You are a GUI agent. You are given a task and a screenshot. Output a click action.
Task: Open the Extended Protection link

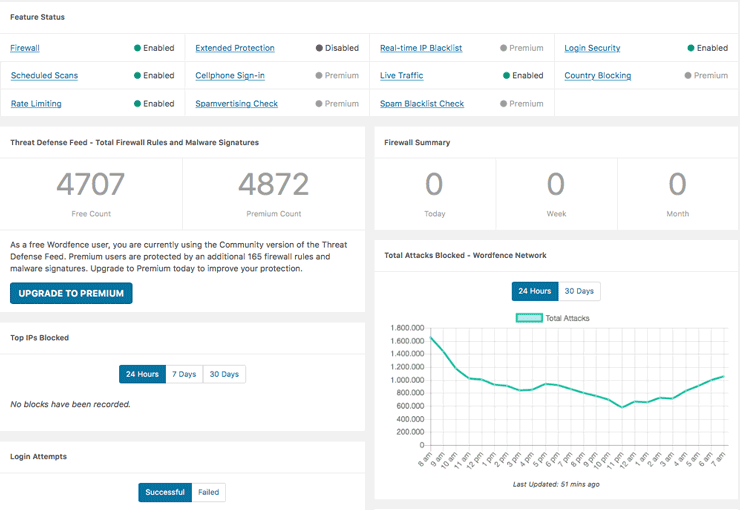(x=235, y=48)
